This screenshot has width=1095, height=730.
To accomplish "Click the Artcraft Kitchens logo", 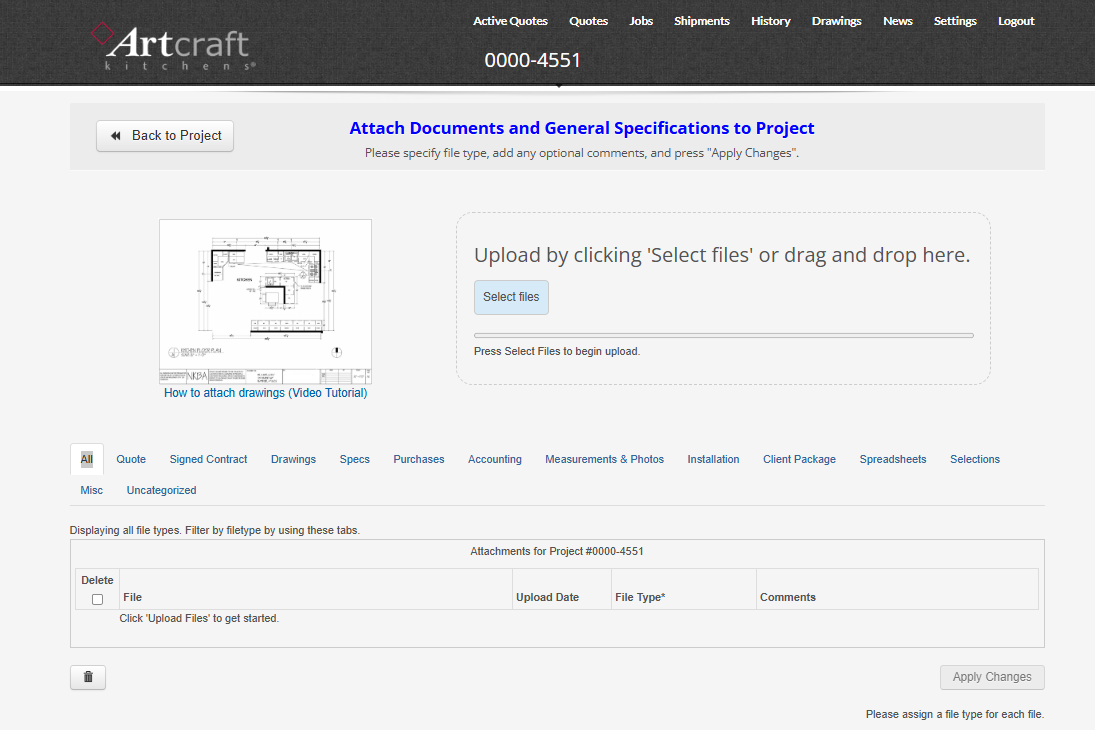I will 174,47.
